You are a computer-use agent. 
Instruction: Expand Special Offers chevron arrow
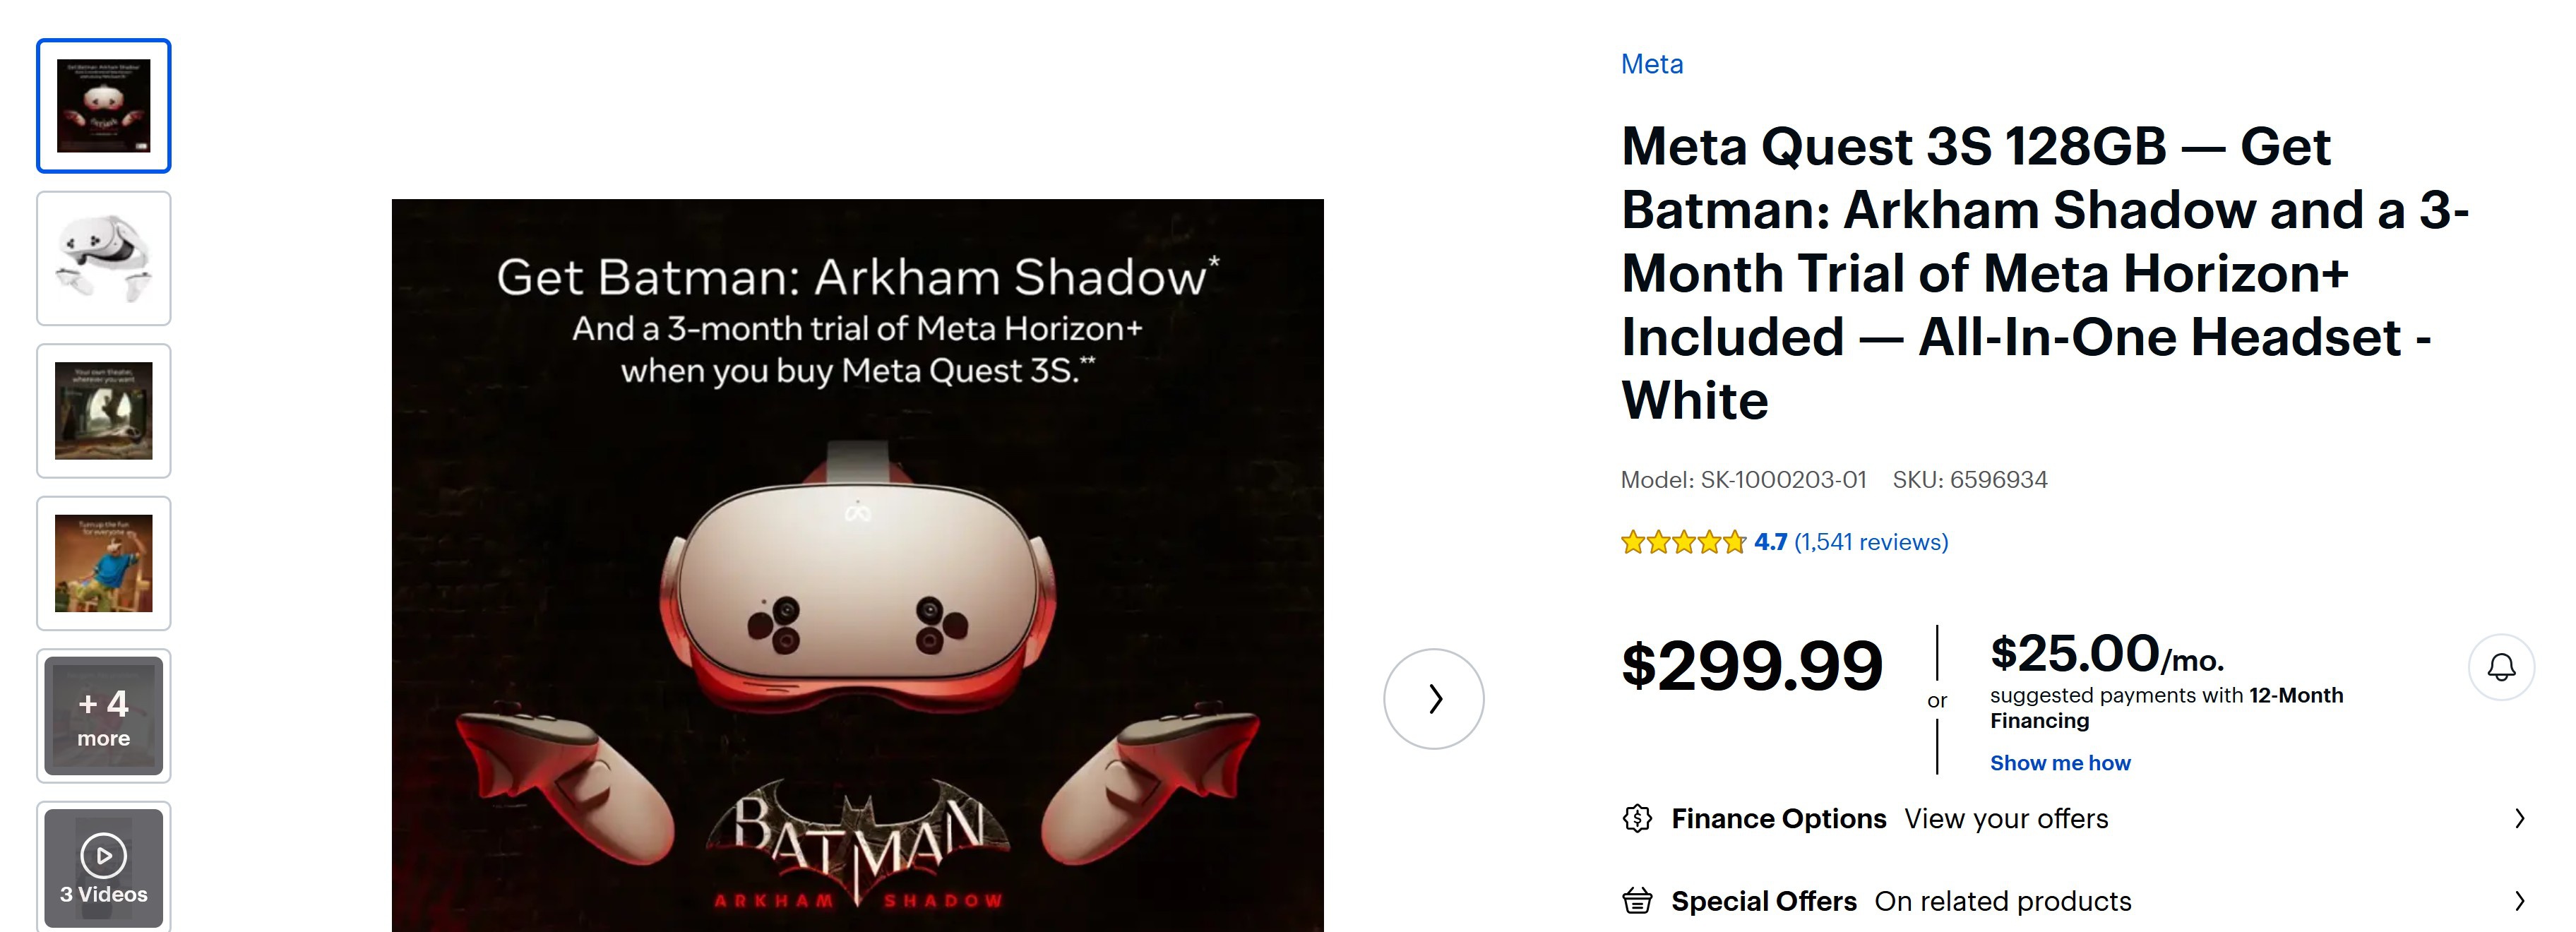[2520, 901]
